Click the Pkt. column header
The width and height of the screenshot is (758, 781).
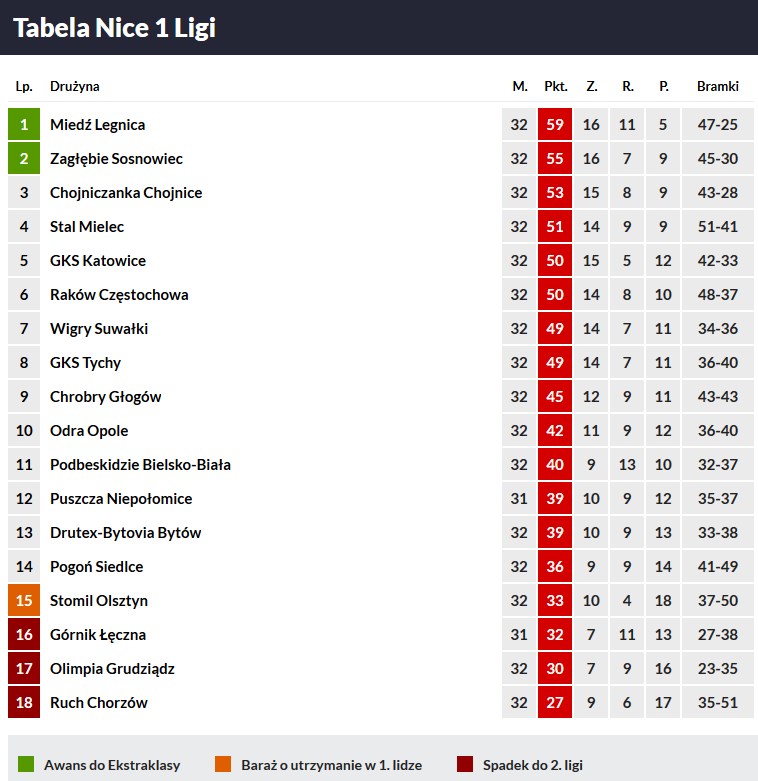pyautogui.click(x=556, y=87)
